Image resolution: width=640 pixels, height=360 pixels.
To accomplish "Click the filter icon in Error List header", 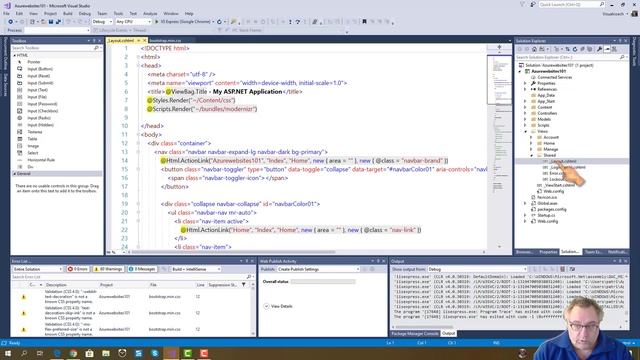I will tap(244, 285).
